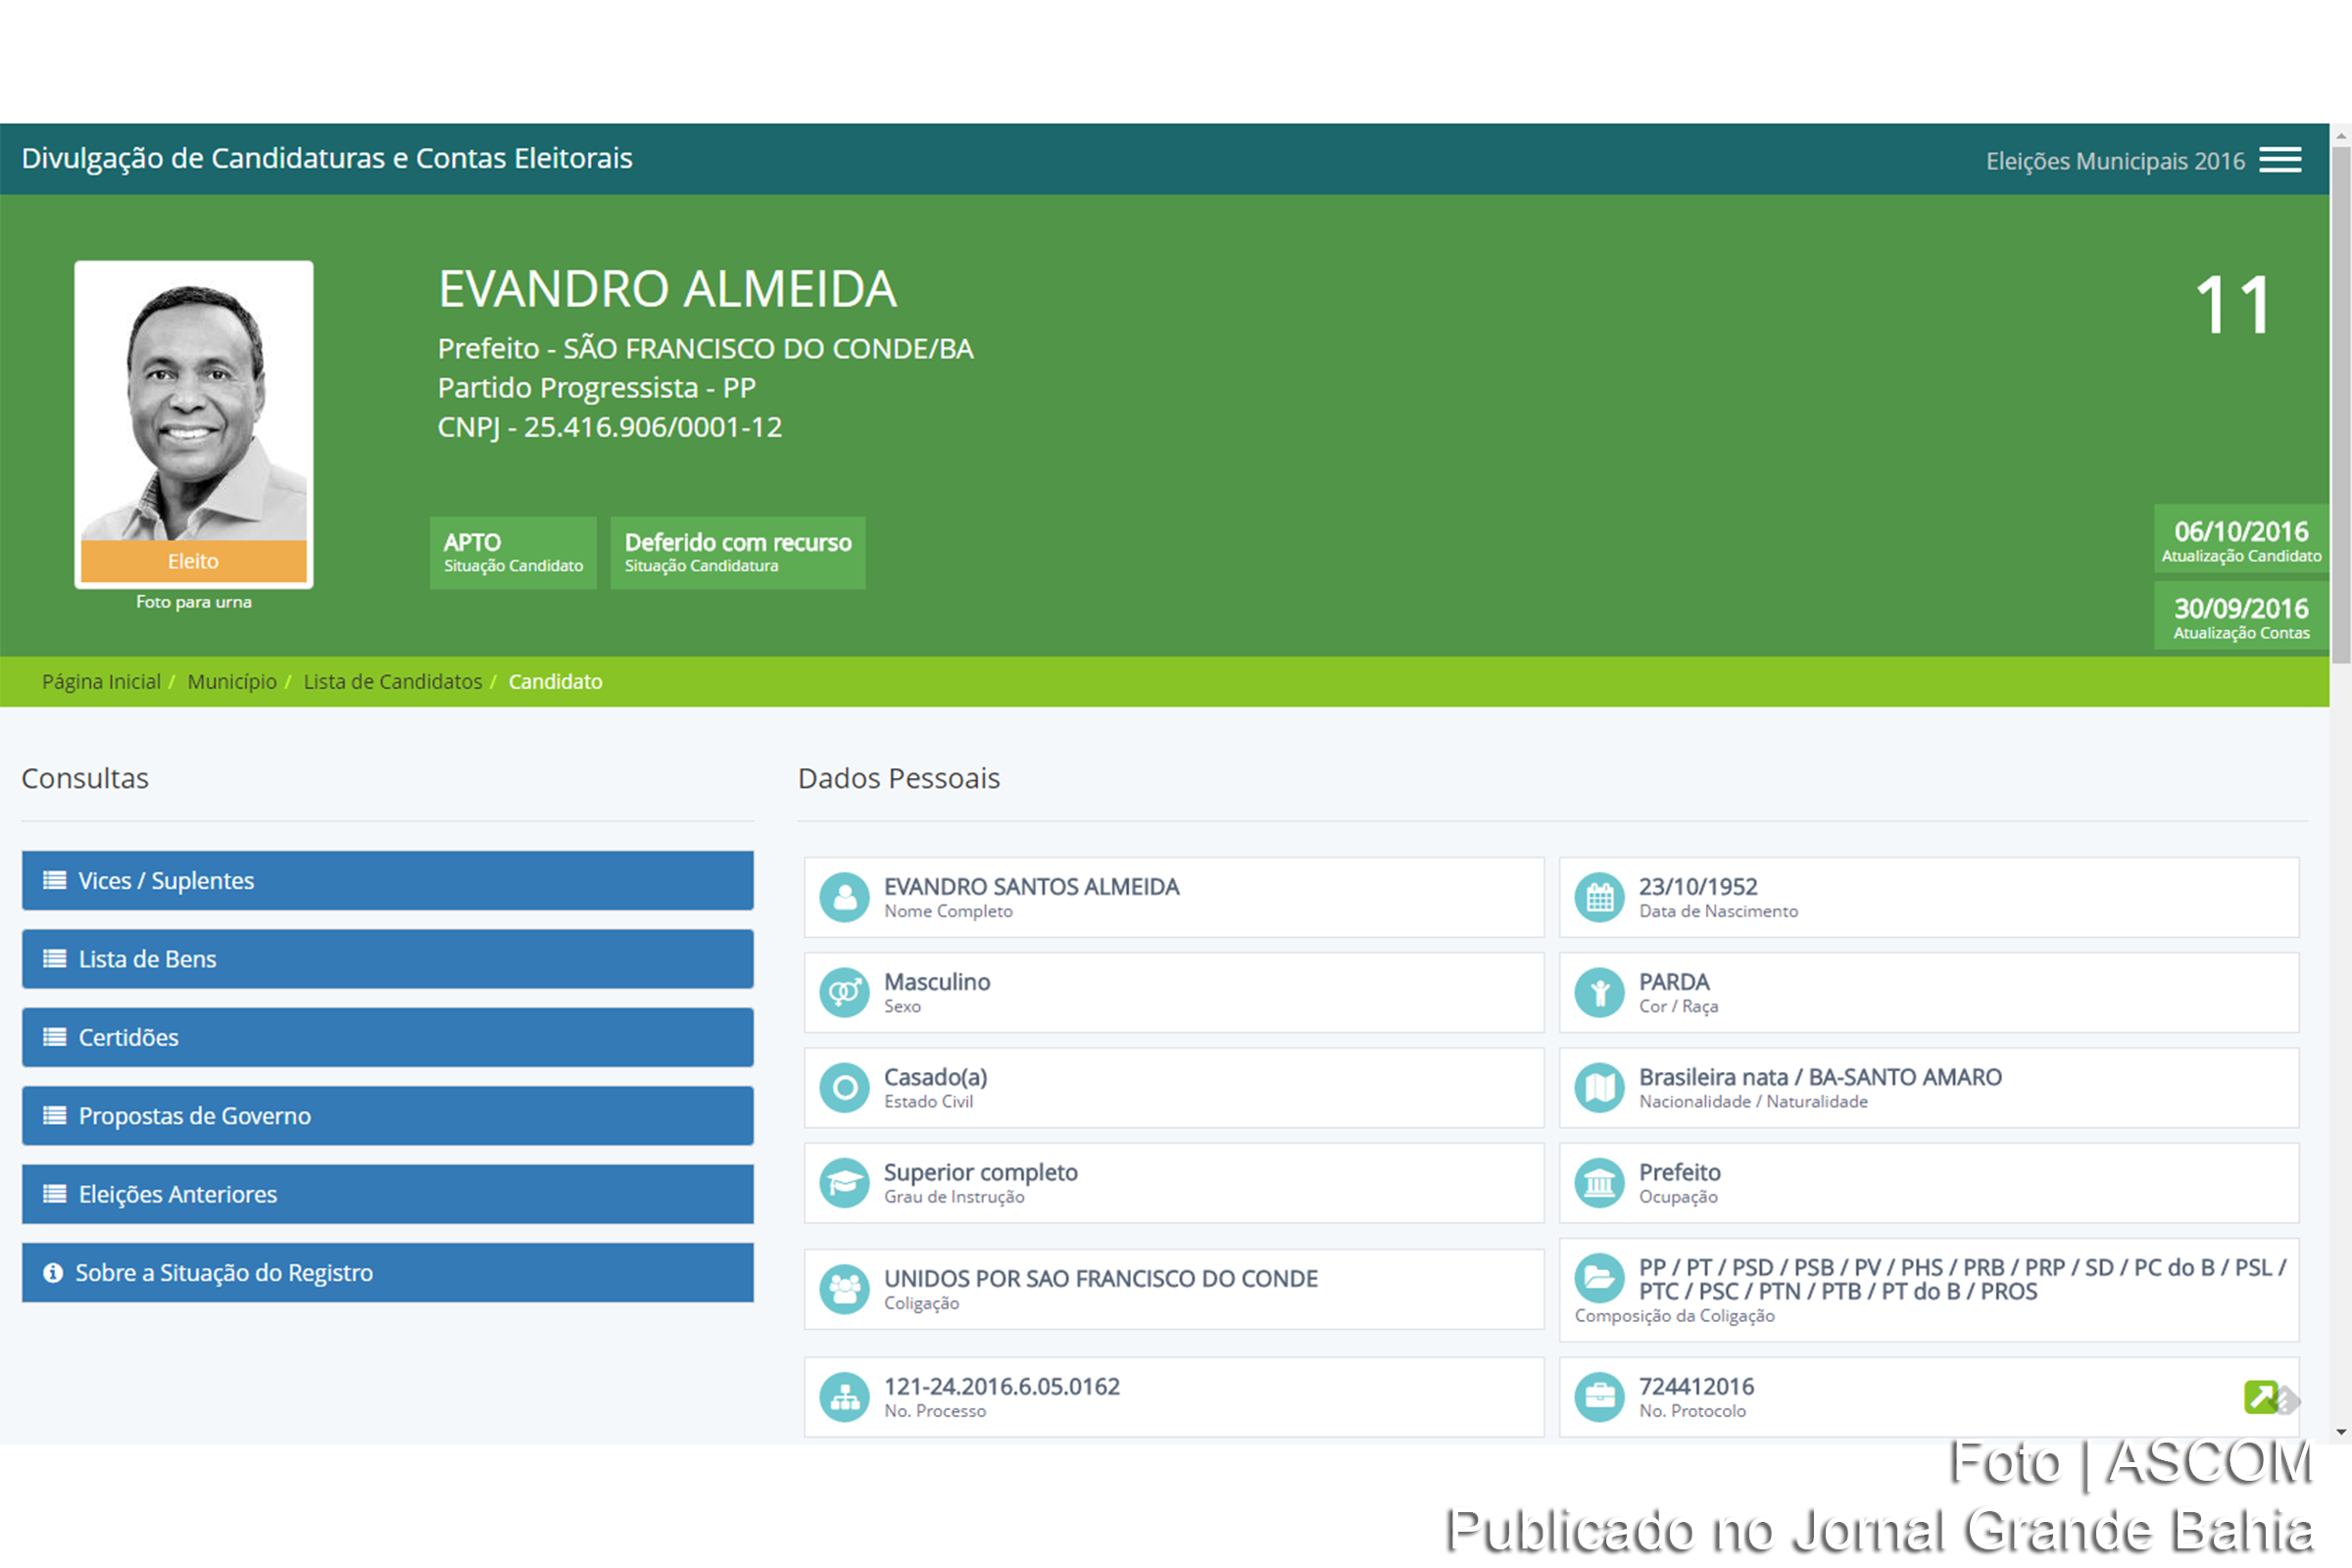Click the graduation cap icon for Grau de Instrução
Viewport: 2352px width, 1568px height.
(845, 1183)
